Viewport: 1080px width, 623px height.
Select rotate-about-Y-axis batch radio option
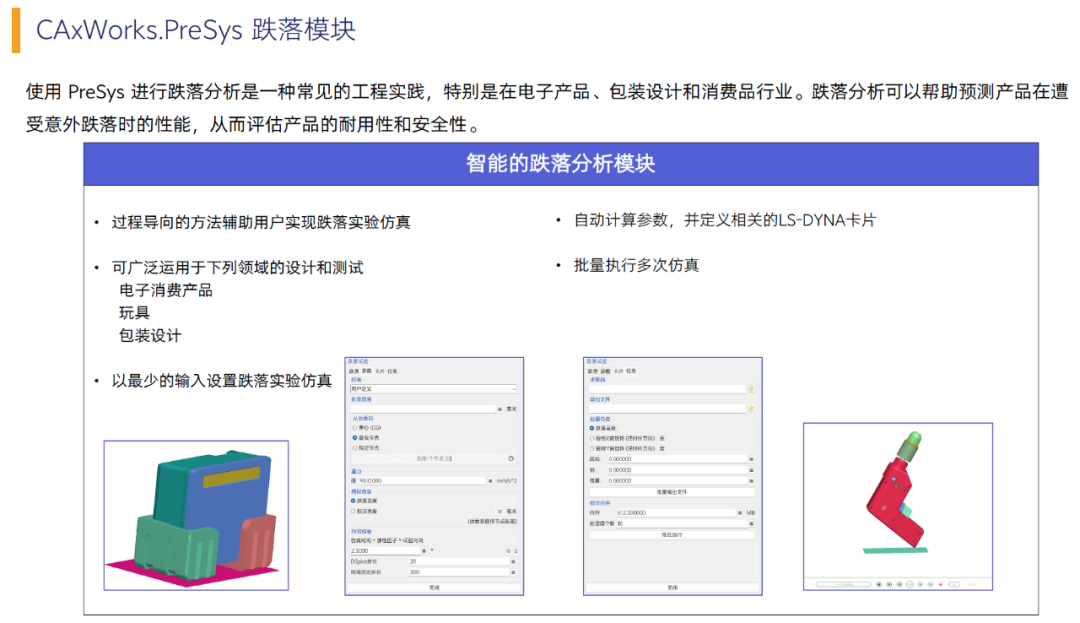[592, 449]
